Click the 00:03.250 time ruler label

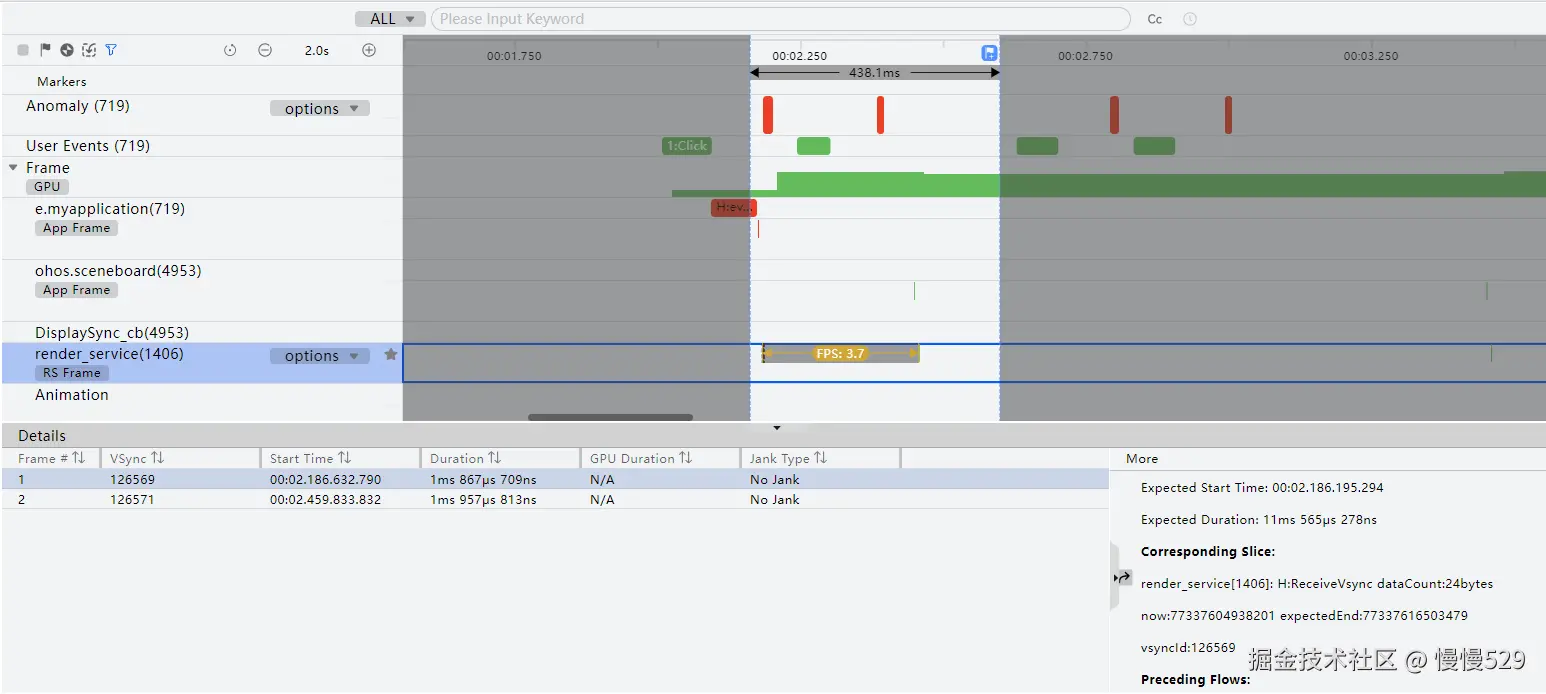click(x=1371, y=56)
